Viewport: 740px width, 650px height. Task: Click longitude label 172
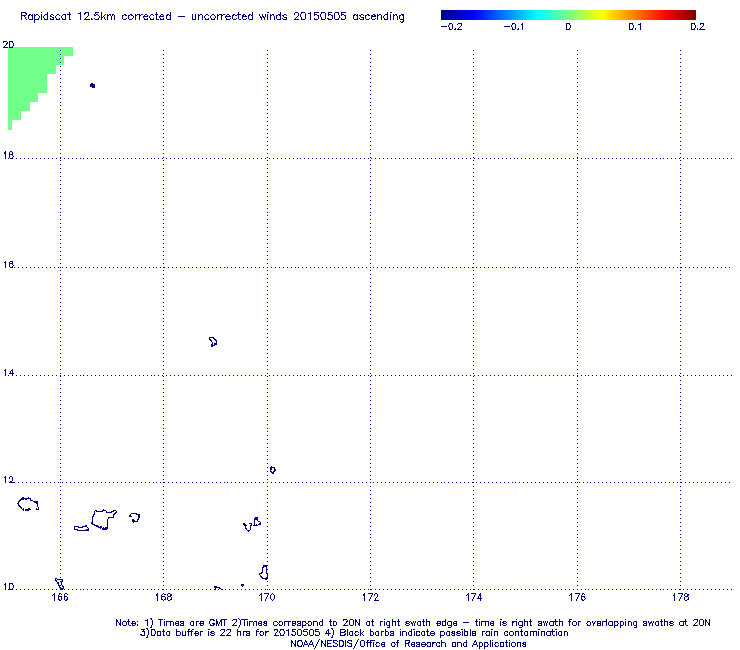point(370,598)
